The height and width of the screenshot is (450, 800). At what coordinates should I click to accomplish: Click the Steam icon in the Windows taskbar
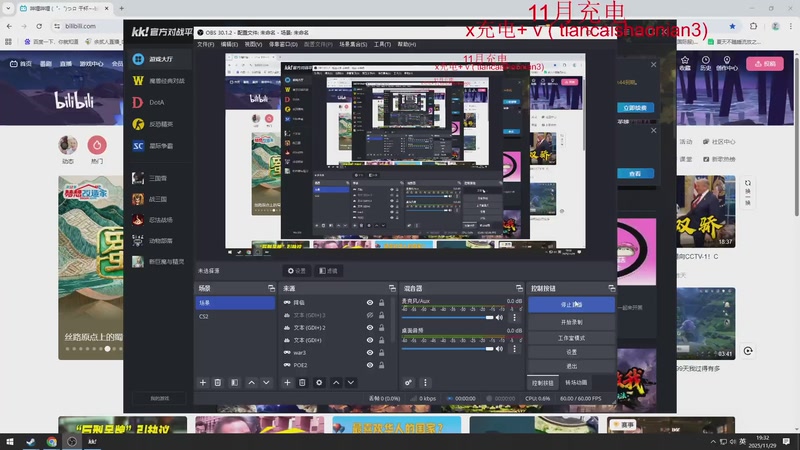pyautogui.click(x=31, y=442)
